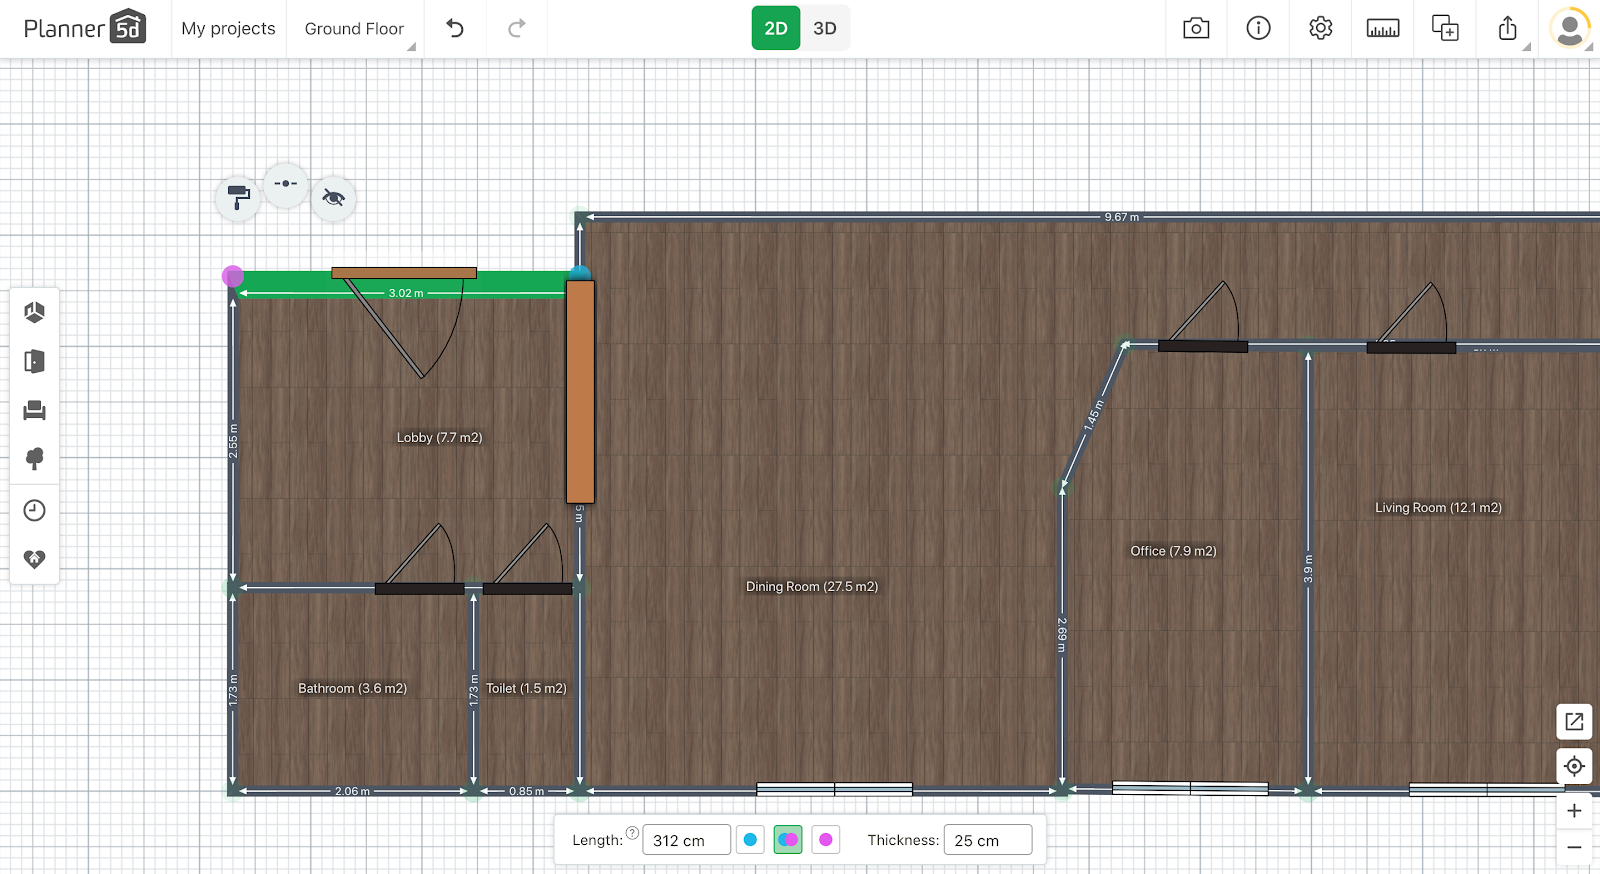Click the 3.02 m wall dimension
Viewport: 1600px width, 874px height.
(406, 293)
